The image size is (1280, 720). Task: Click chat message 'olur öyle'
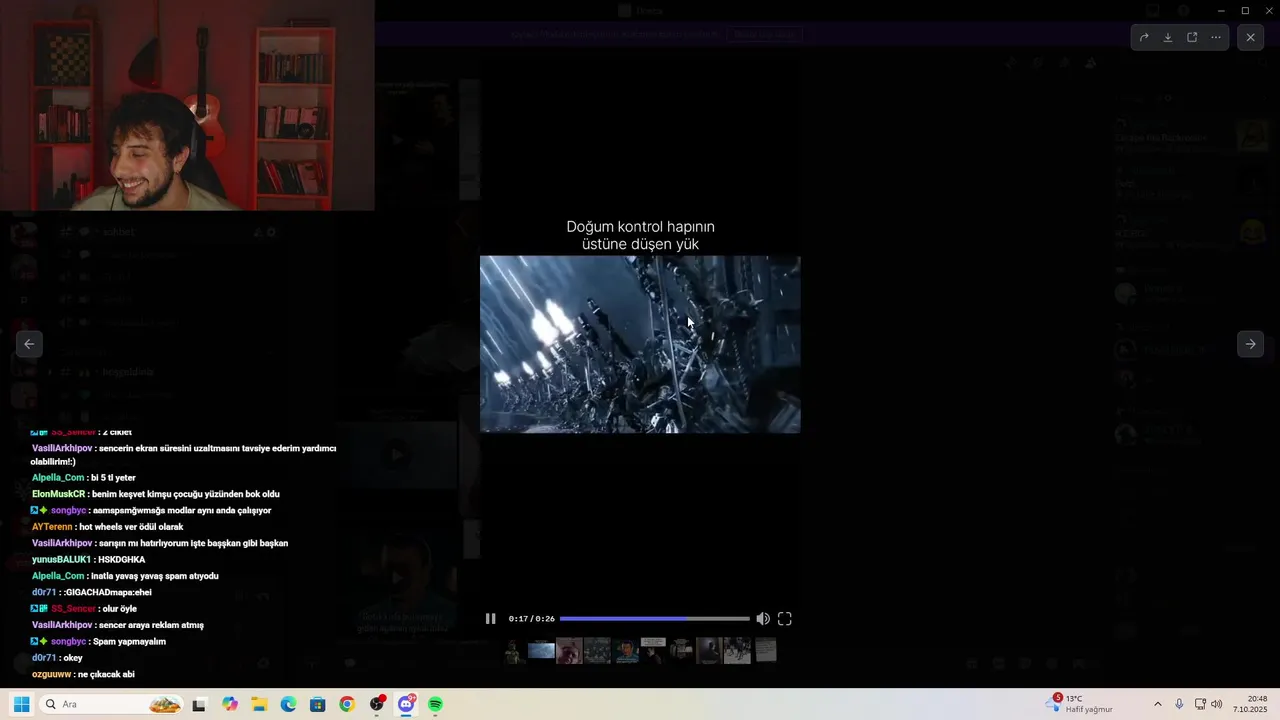[119, 608]
